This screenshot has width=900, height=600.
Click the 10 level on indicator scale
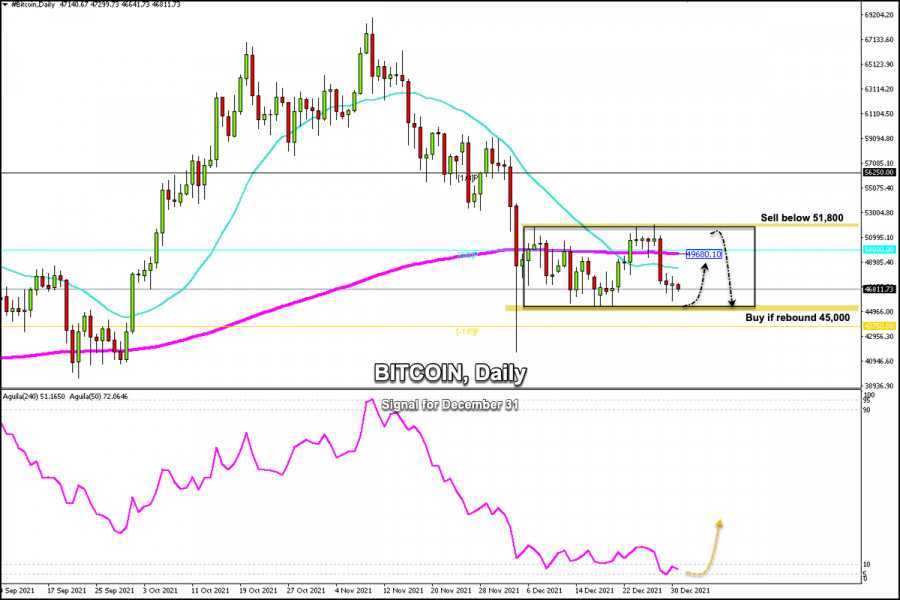tap(867, 565)
